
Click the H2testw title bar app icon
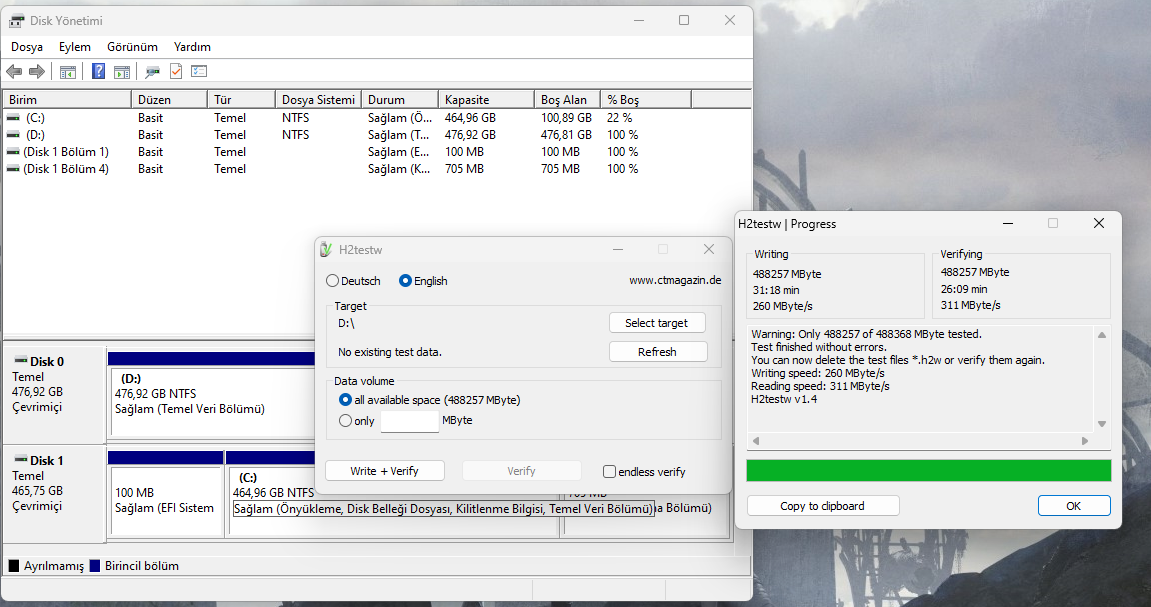(x=326, y=250)
